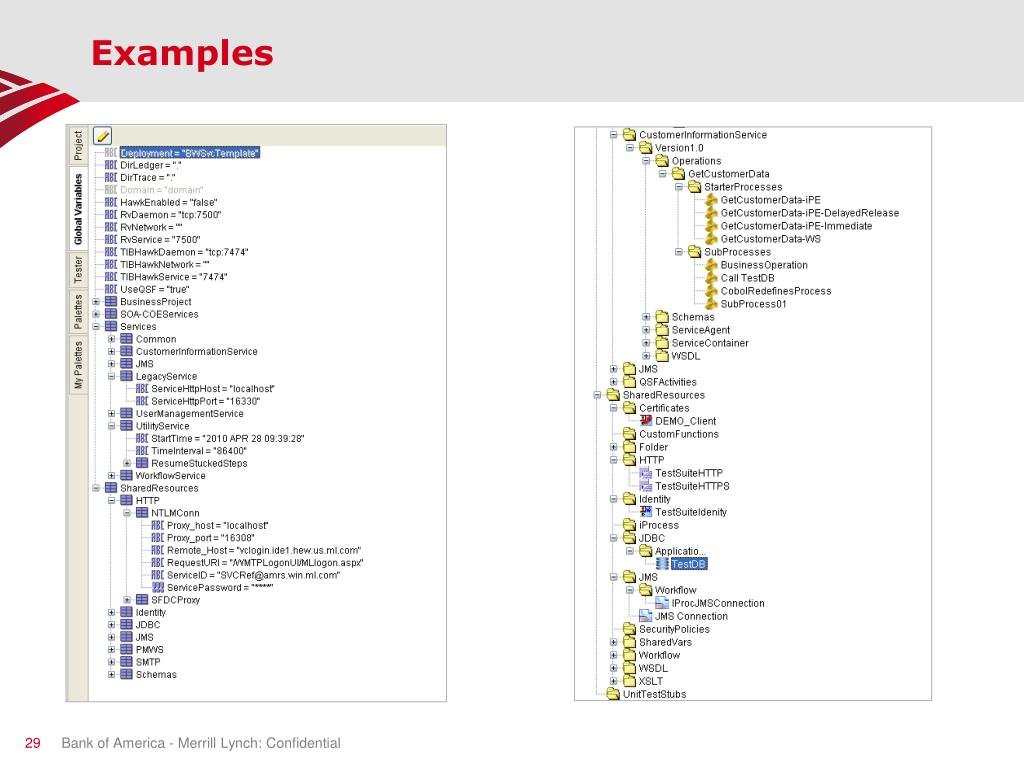Expand the SOA-COEServices group

click(x=96, y=314)
